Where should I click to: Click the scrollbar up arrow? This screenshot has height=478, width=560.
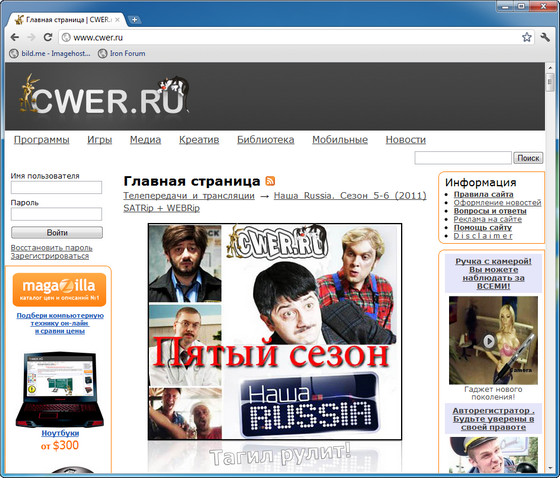click(550, 67)
